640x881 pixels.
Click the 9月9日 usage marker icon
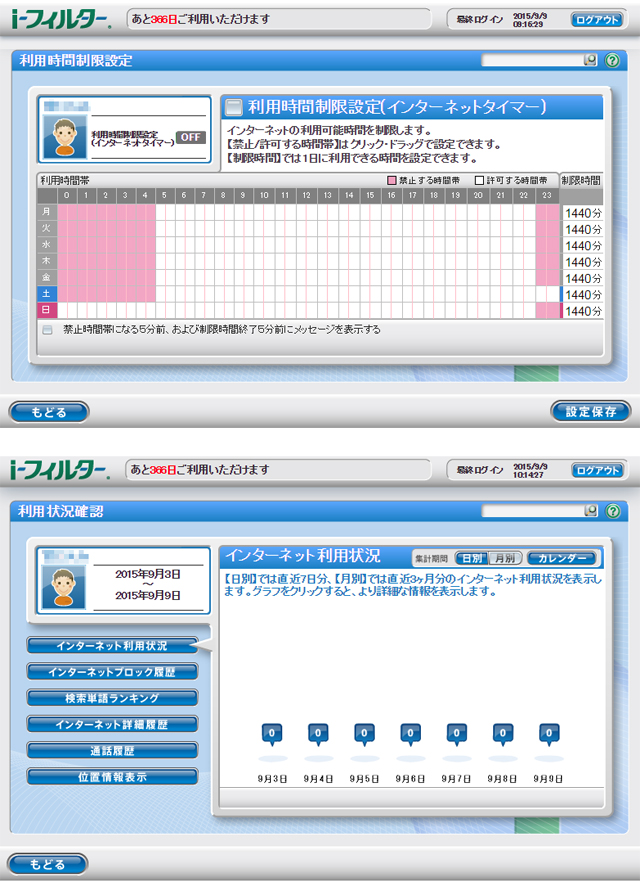tap(549, 734)
